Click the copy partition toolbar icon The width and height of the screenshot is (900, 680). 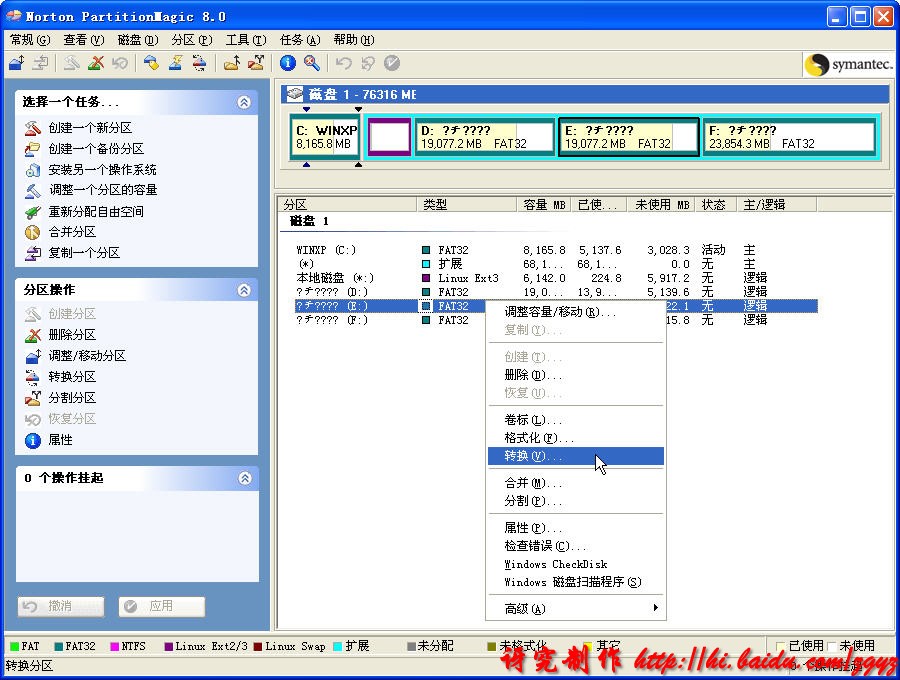point(40,63)
